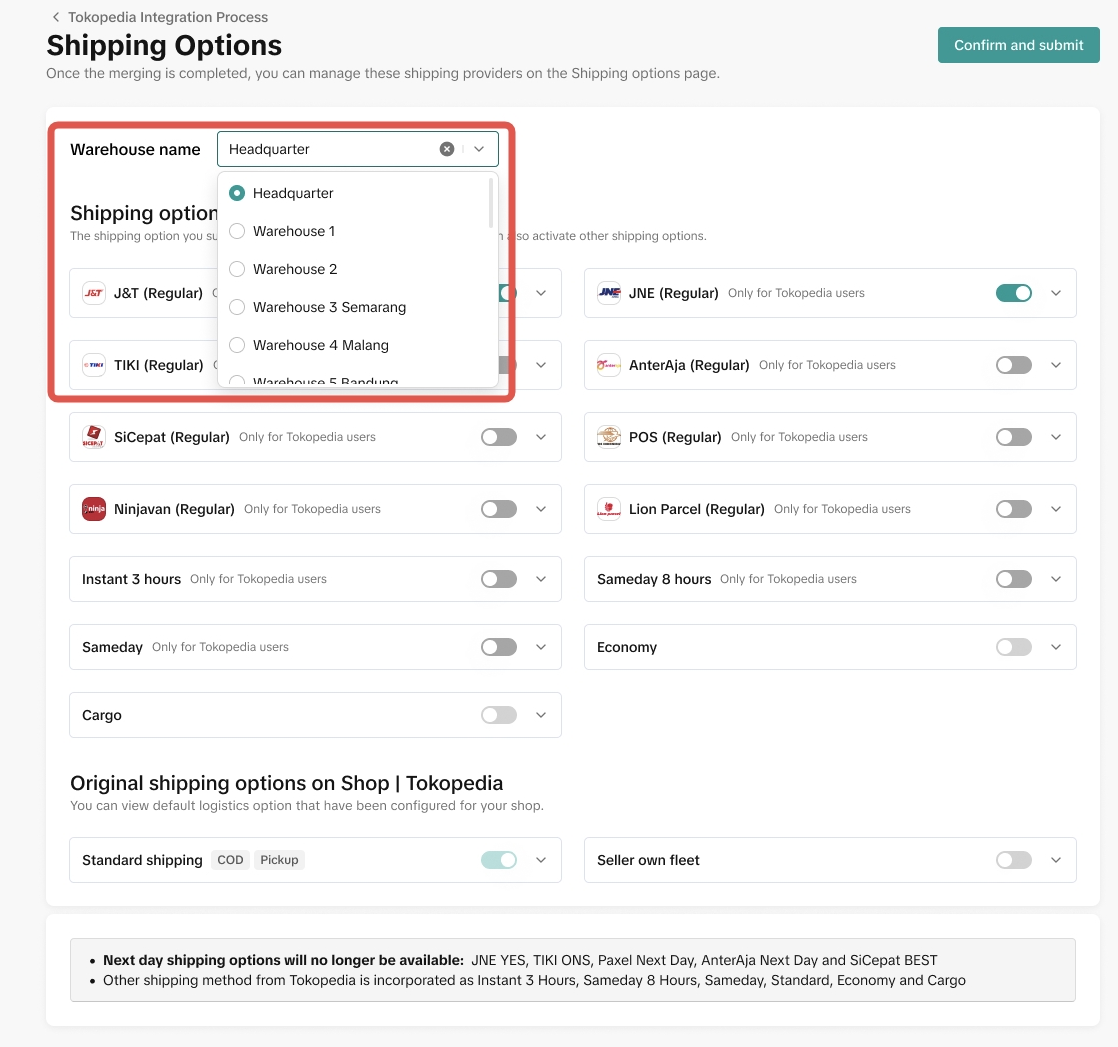Click the TIKI courier logo icon
The image size is (1118, 1047).
pos(93,365)
